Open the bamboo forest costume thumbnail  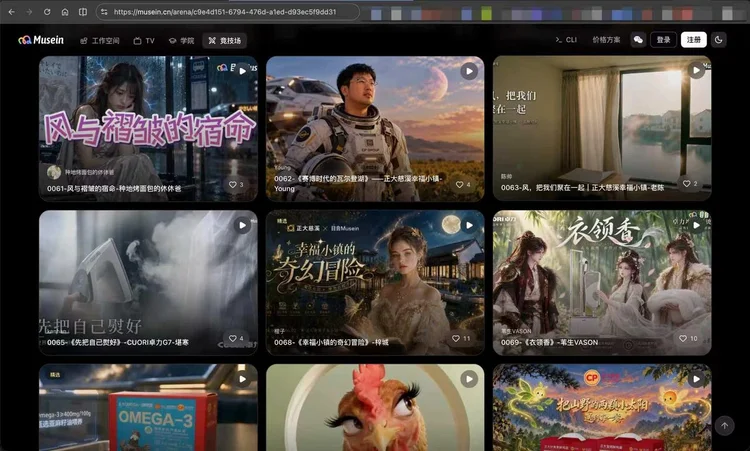coord(602,283)
